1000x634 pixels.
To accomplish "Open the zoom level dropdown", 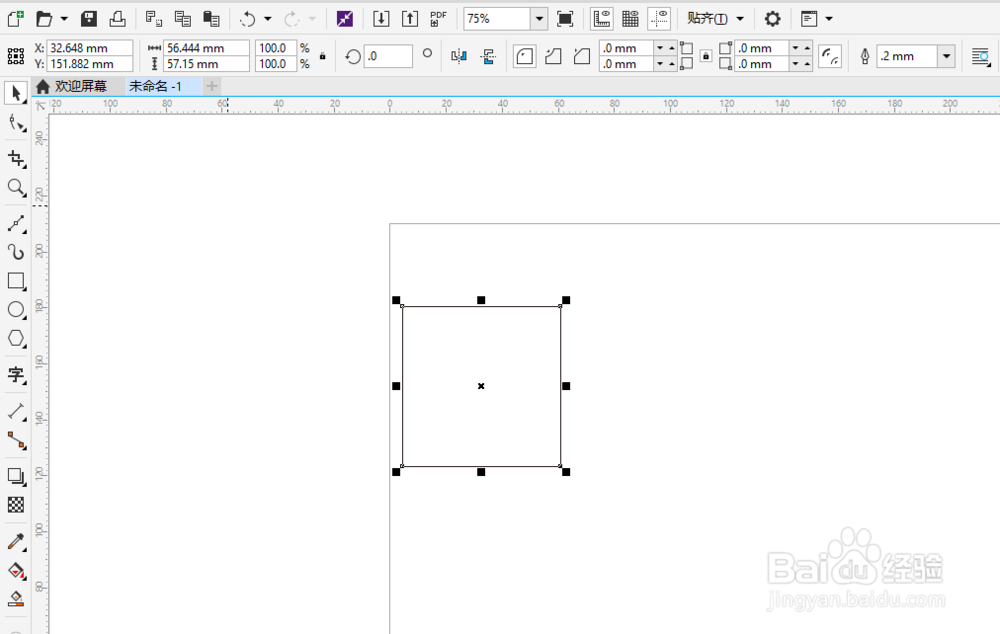I will coord(538,18).
